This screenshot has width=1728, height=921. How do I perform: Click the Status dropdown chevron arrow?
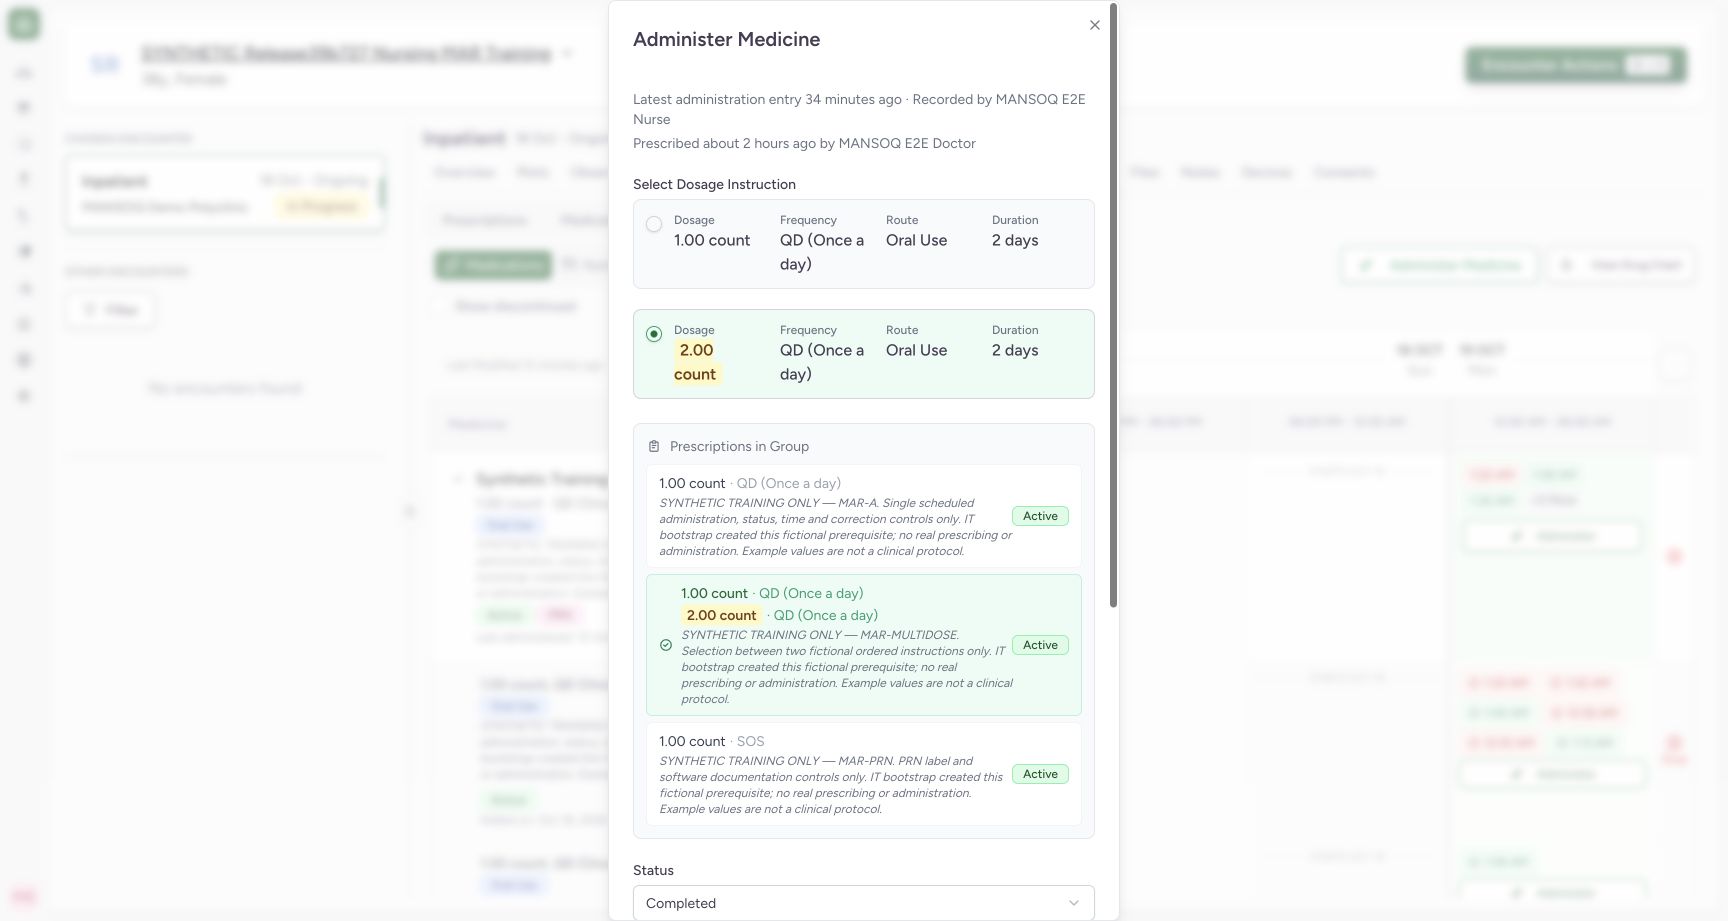1074,903
